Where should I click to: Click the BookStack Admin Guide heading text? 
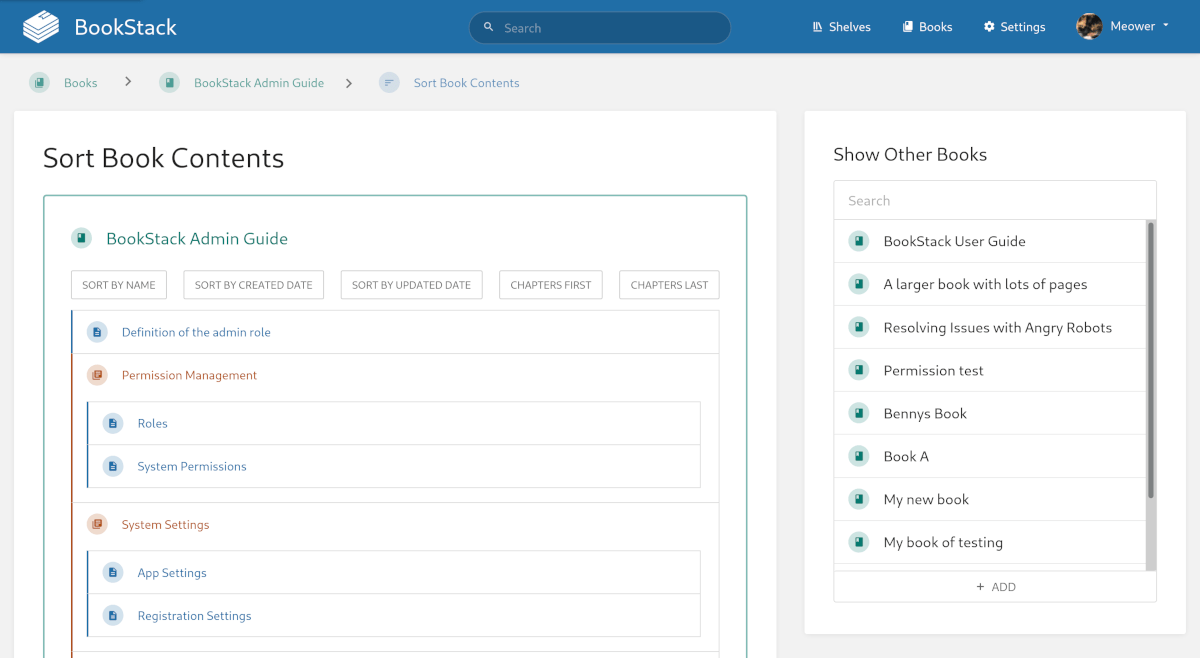[x=197, y=238]
